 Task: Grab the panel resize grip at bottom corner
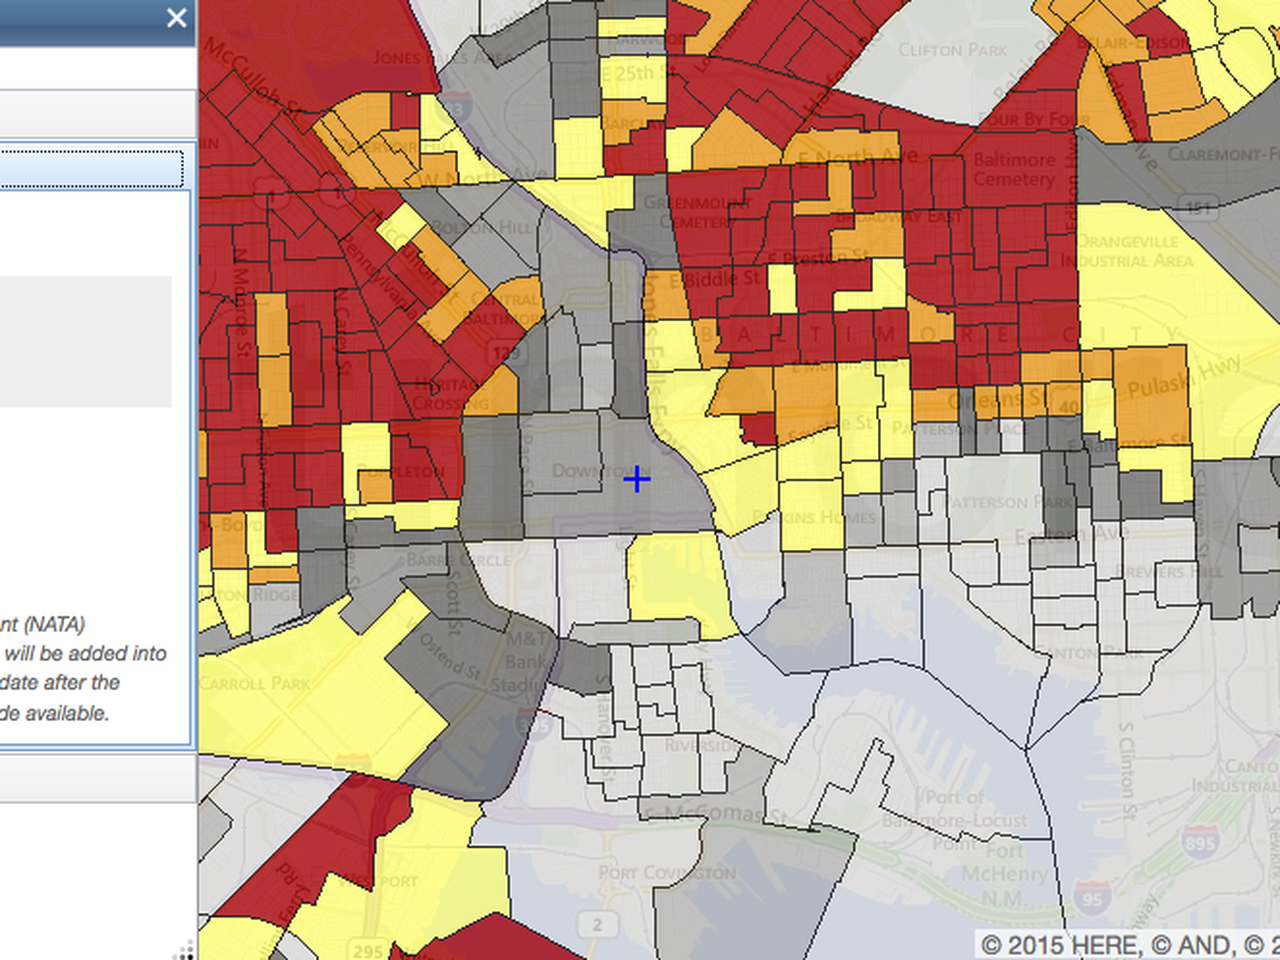click(186, 950)
